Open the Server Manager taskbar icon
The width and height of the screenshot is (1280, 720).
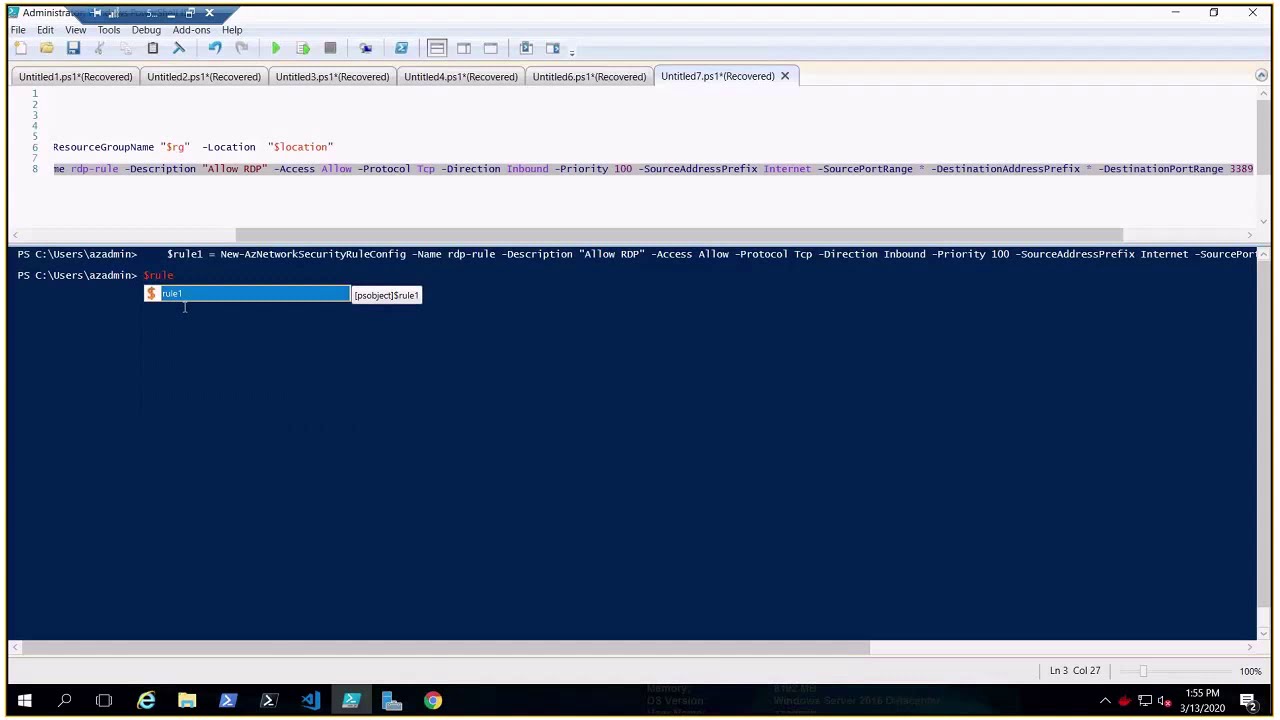tap(392, 700)
